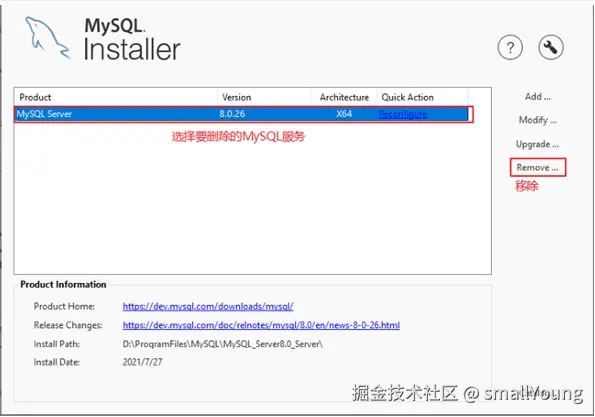Click the Release Changes: label
This screenshot has height=417, width=595.
click(68, 325)
